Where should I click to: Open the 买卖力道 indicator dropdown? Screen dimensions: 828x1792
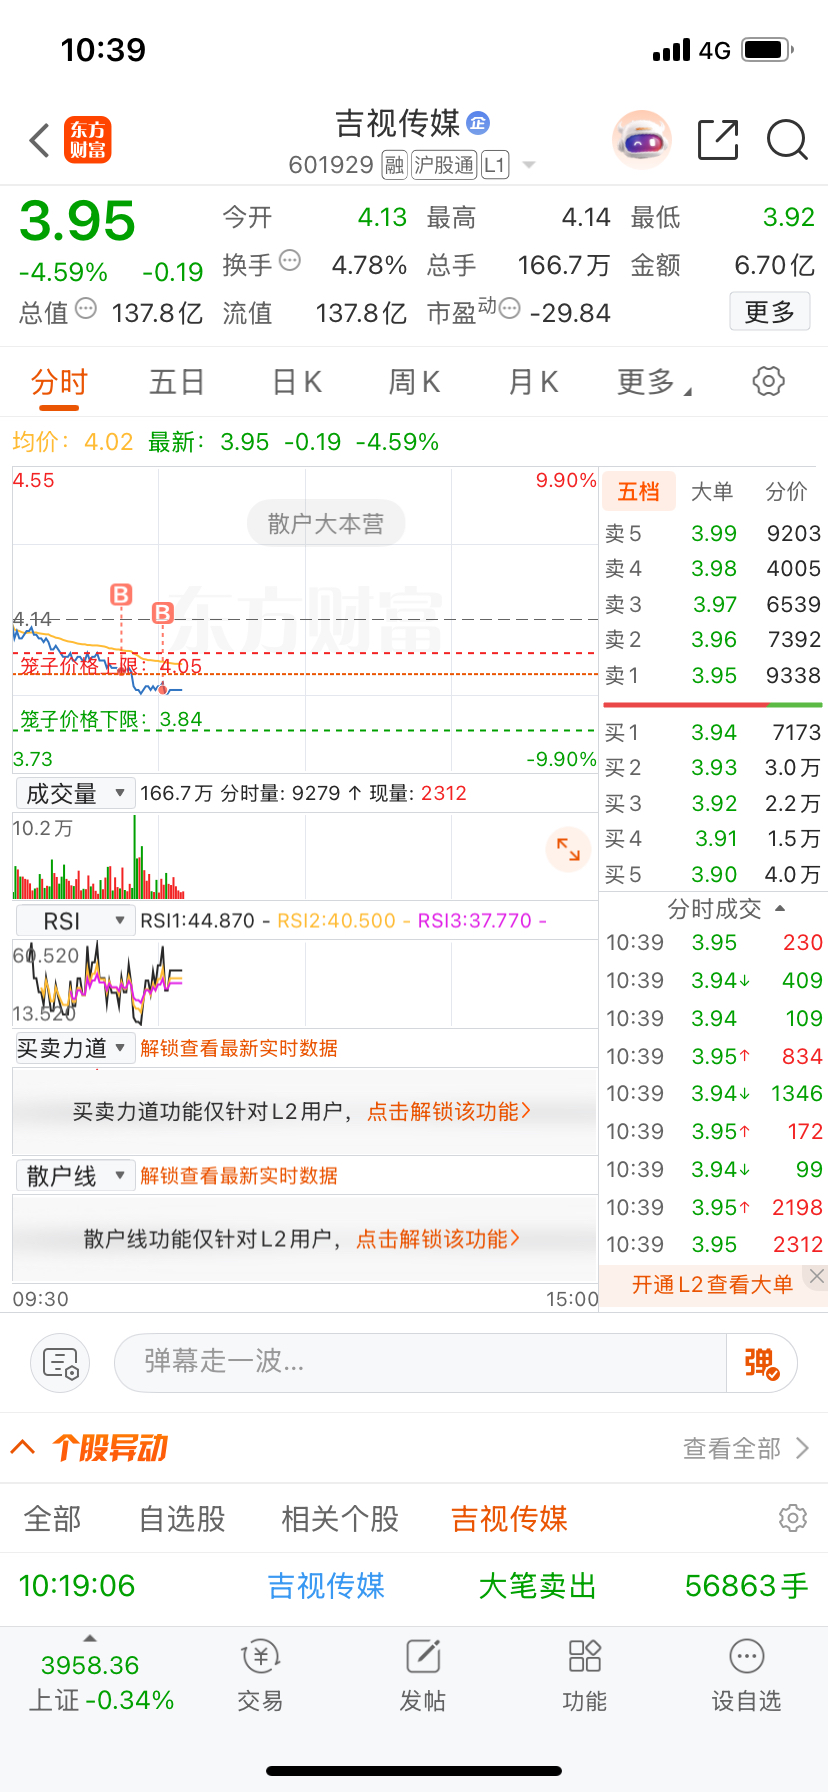pos(75,1048)
